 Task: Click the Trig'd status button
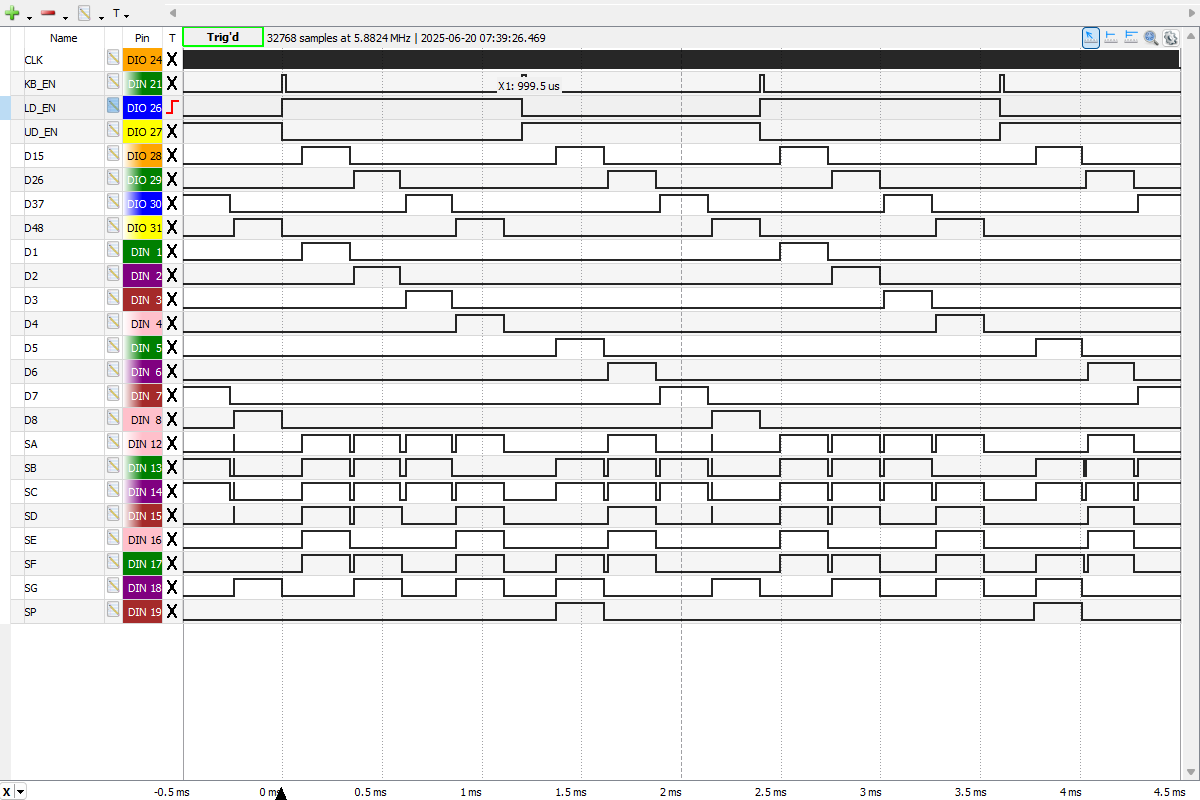click(x=223, y=37)
